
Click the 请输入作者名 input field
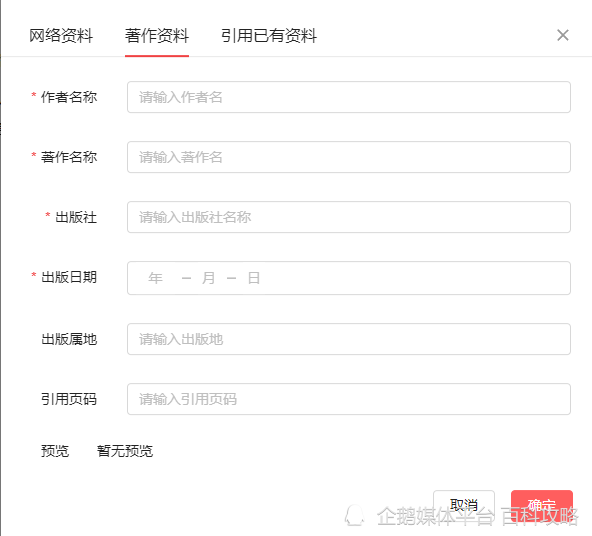click(348, 97)
